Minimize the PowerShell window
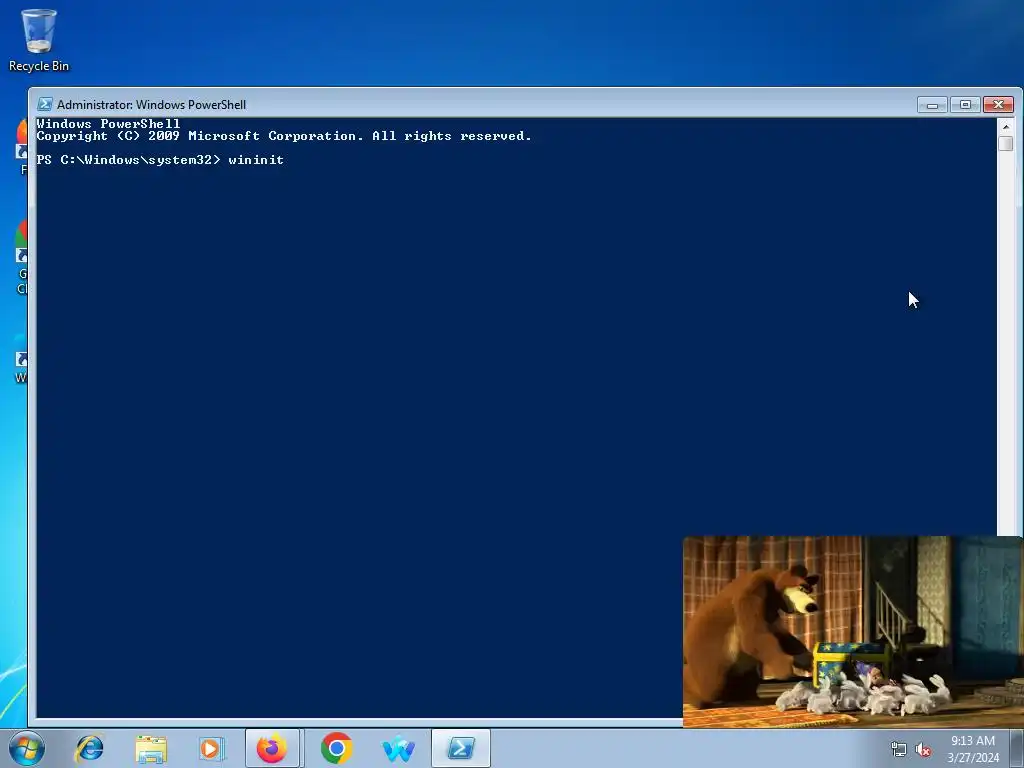 (x=932, y=104)
